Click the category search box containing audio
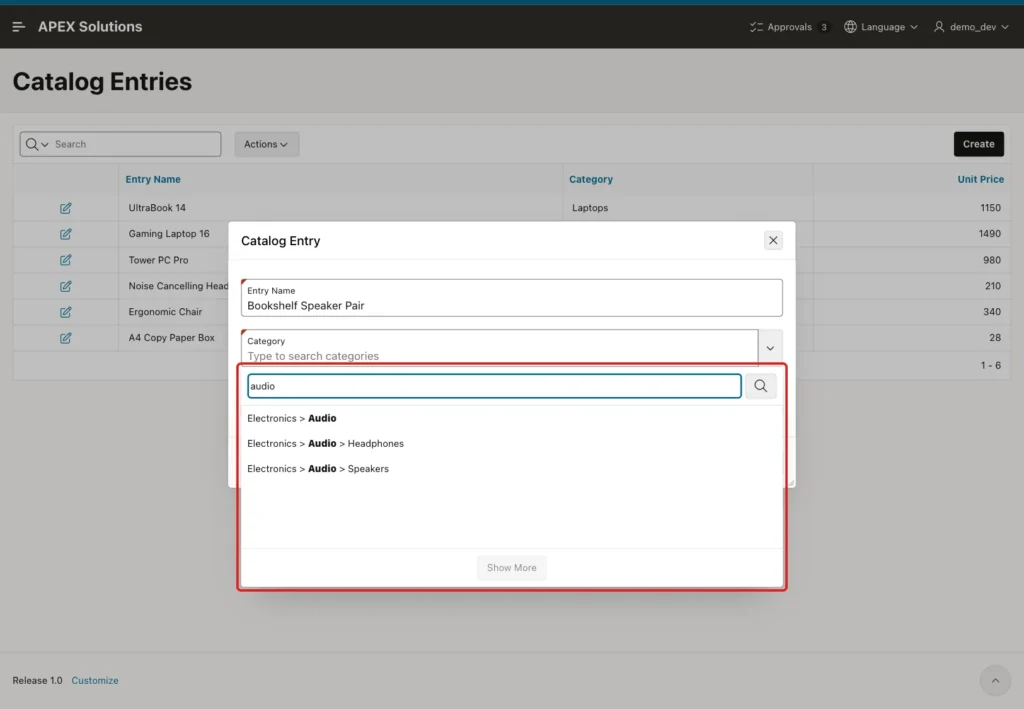 point(494,386)
